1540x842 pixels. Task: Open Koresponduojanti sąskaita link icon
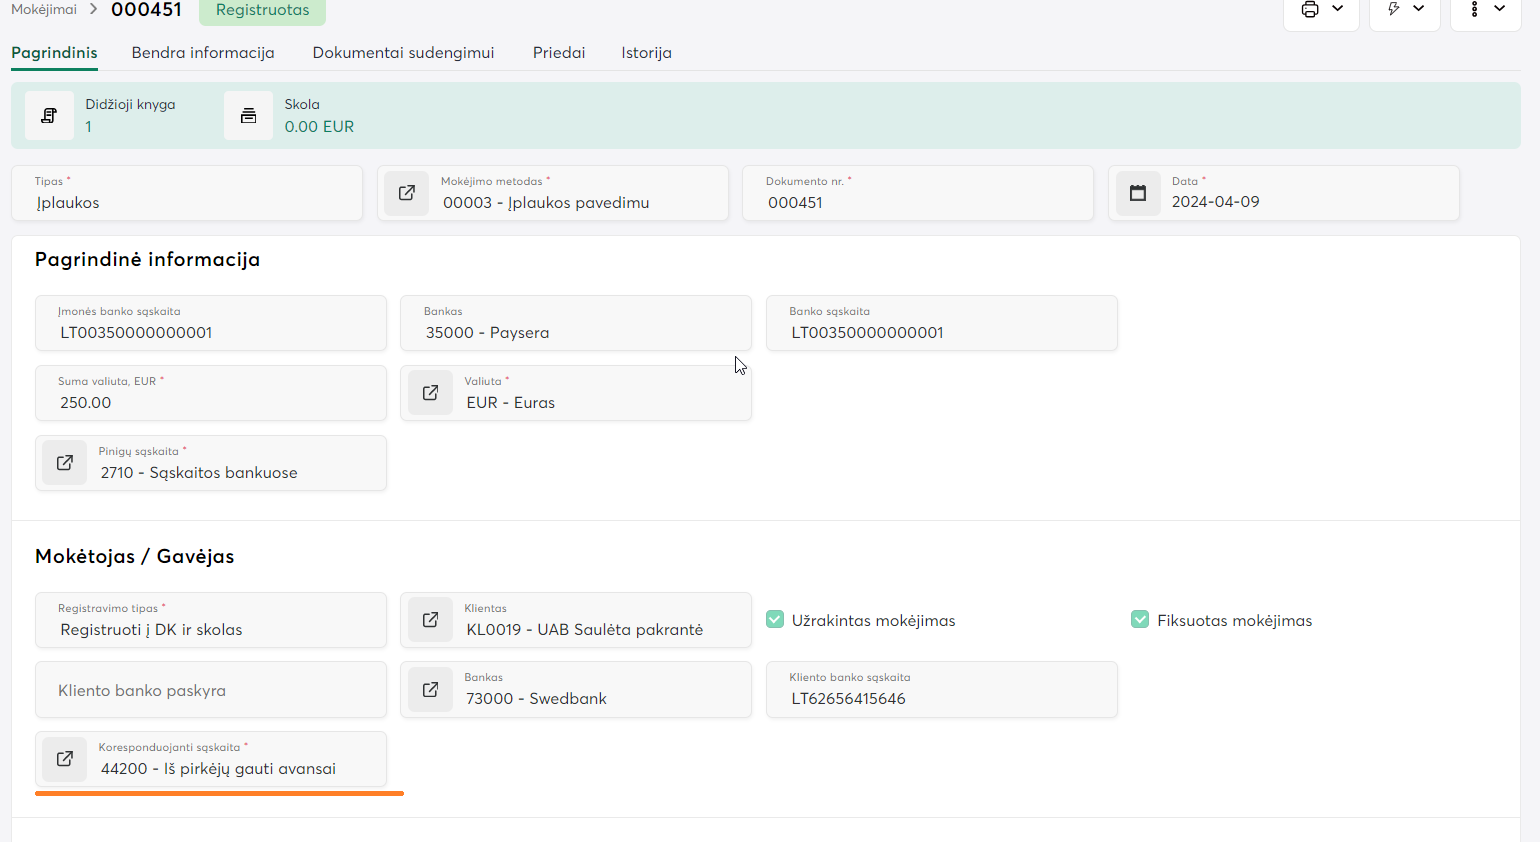[65, 759]
